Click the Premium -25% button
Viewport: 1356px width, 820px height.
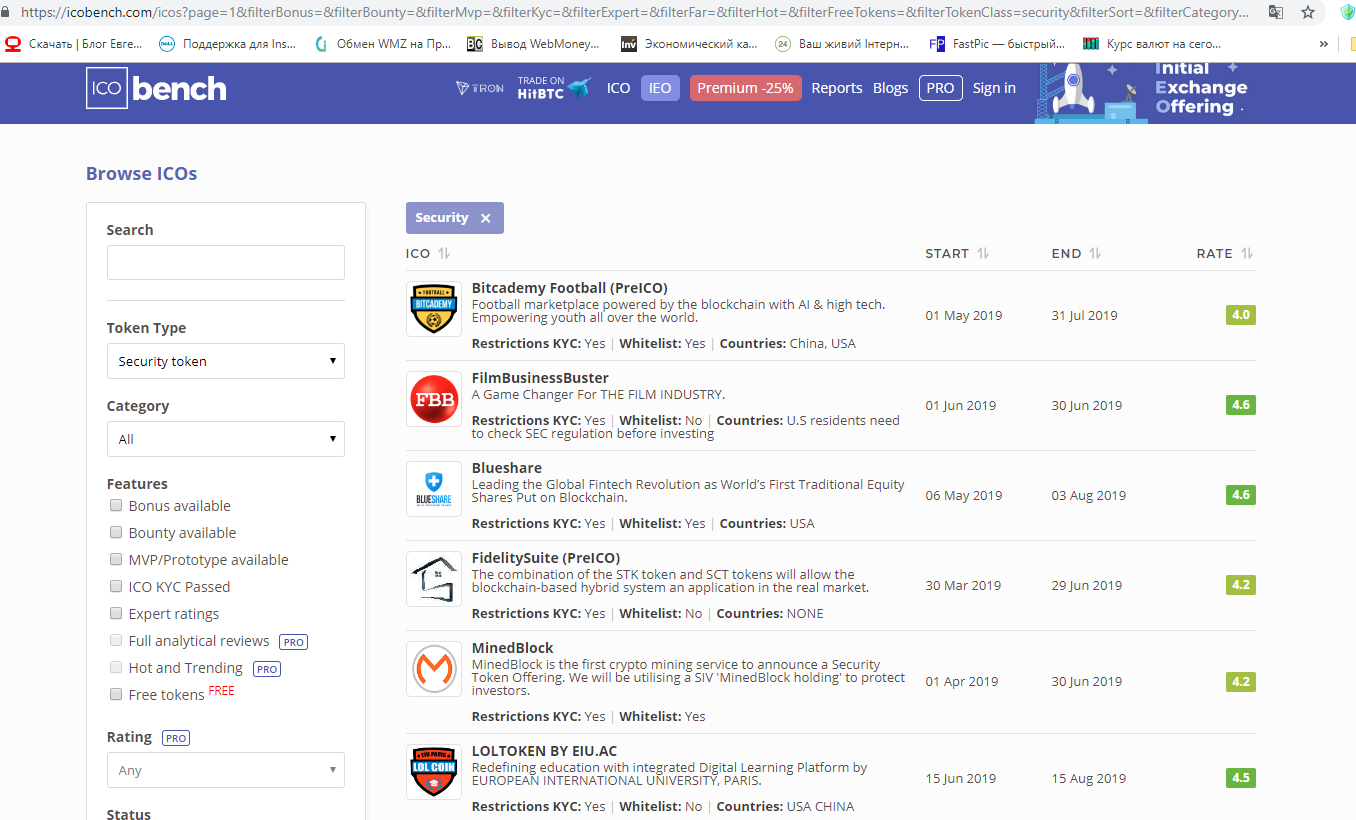pyautogui.click(x=745, y=88)
